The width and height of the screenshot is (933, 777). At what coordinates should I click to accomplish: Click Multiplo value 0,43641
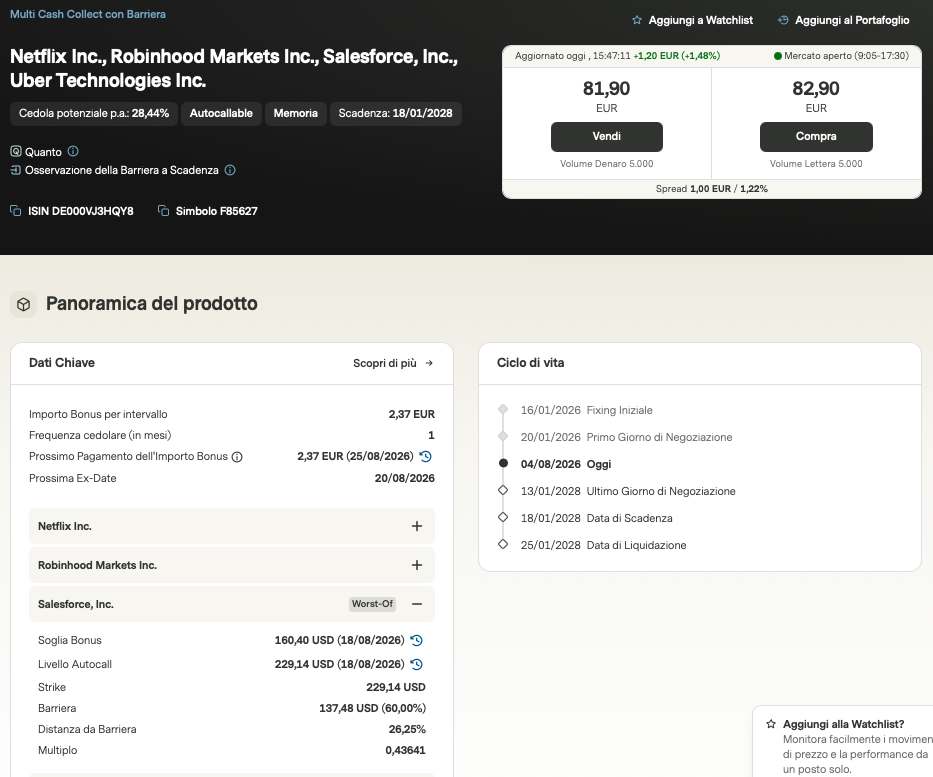(x=405, y=750)
